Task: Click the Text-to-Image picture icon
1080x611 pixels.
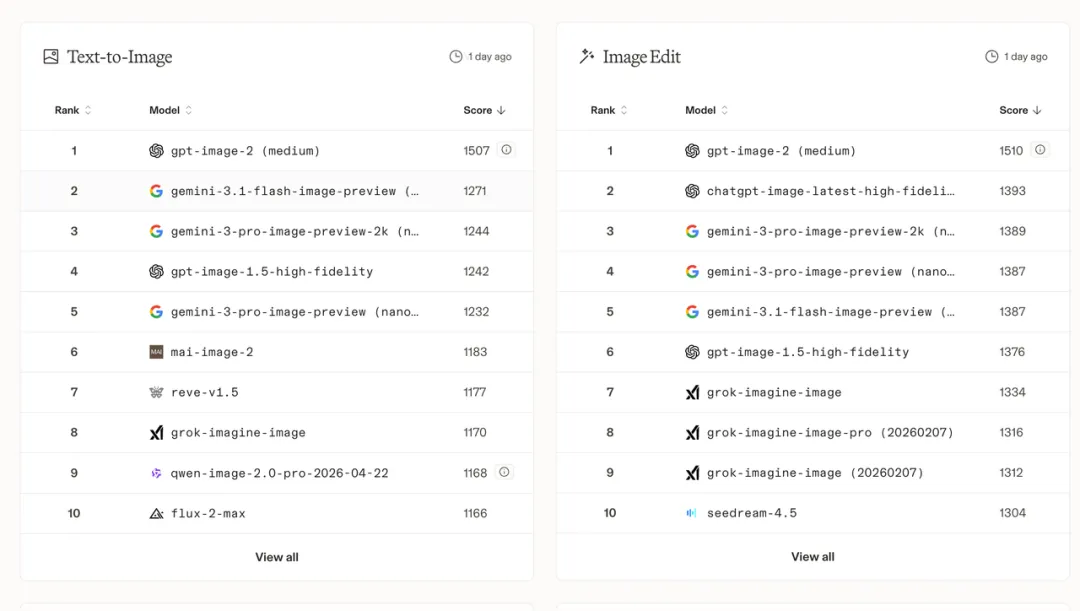Action: (x=51, y=57)
